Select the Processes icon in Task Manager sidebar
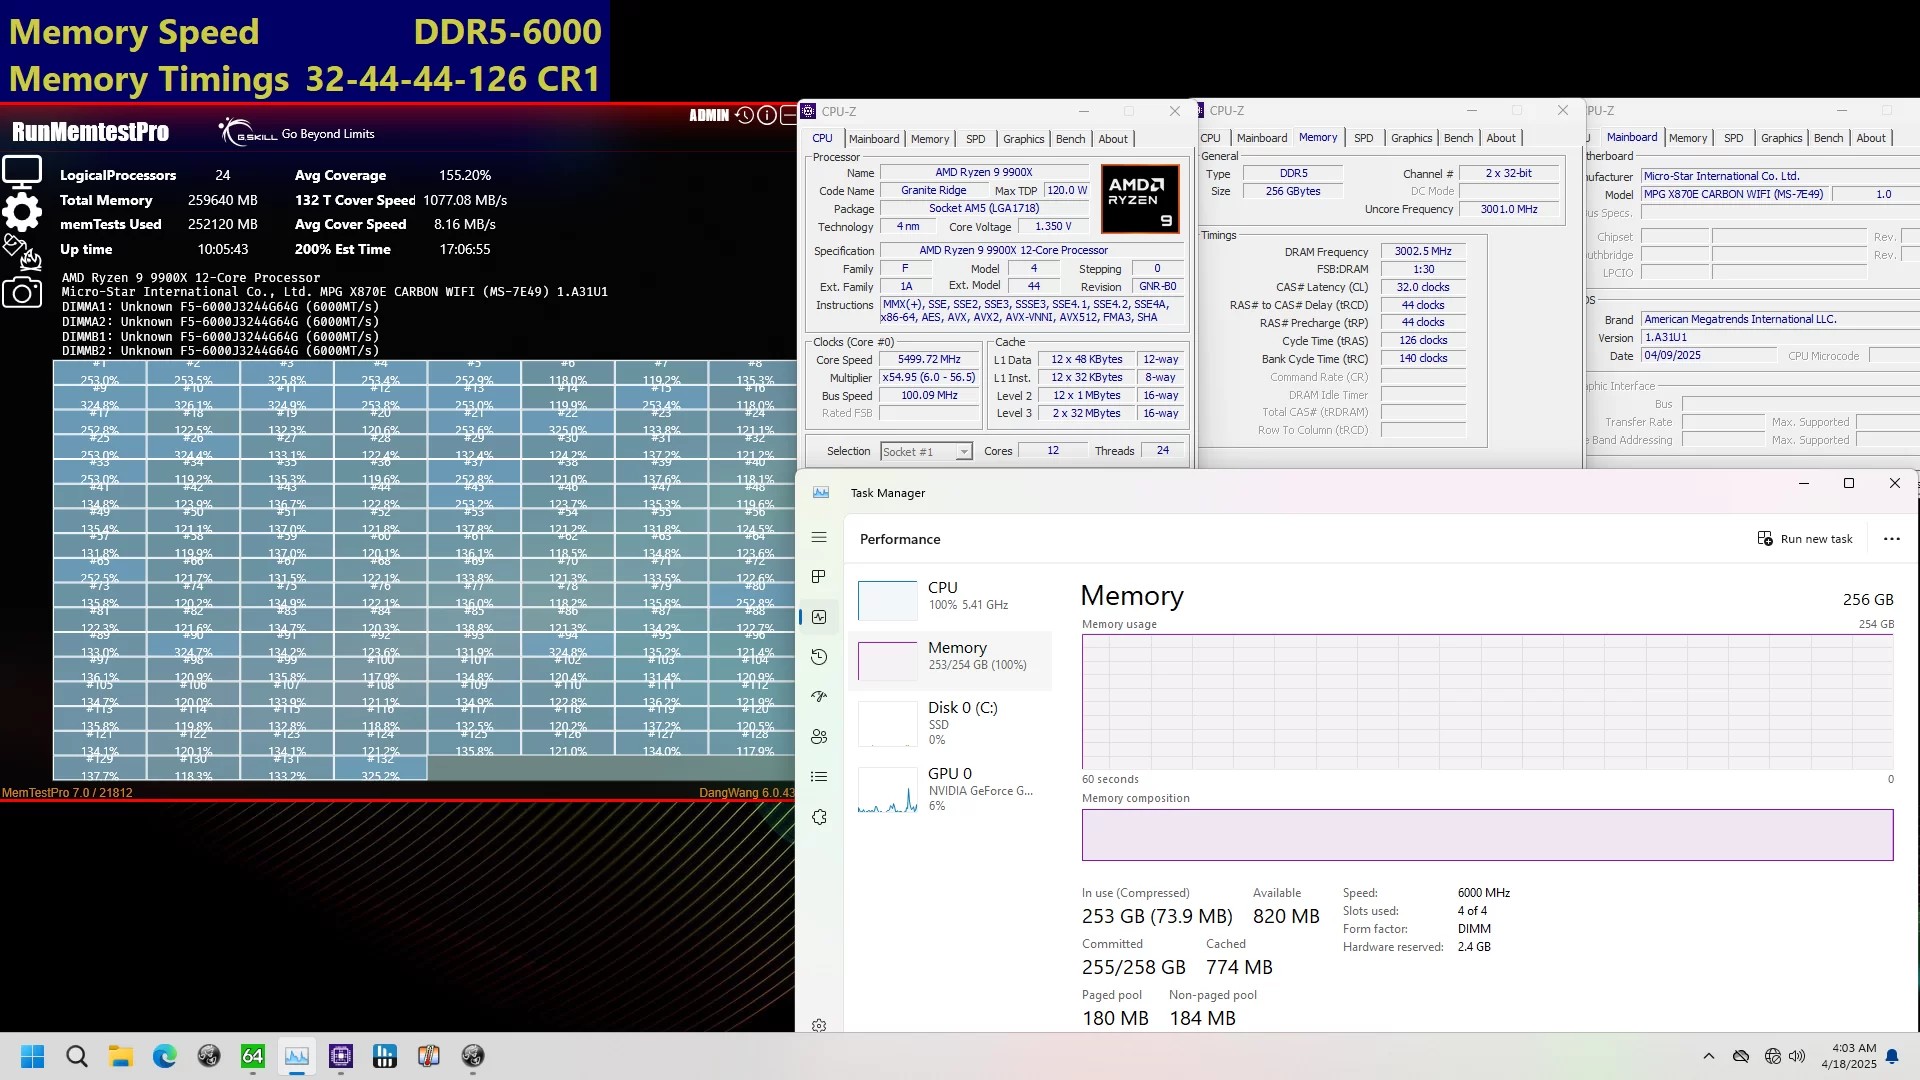The height and width of the screenshot is (1080, 1920). [x=819, y=577]
